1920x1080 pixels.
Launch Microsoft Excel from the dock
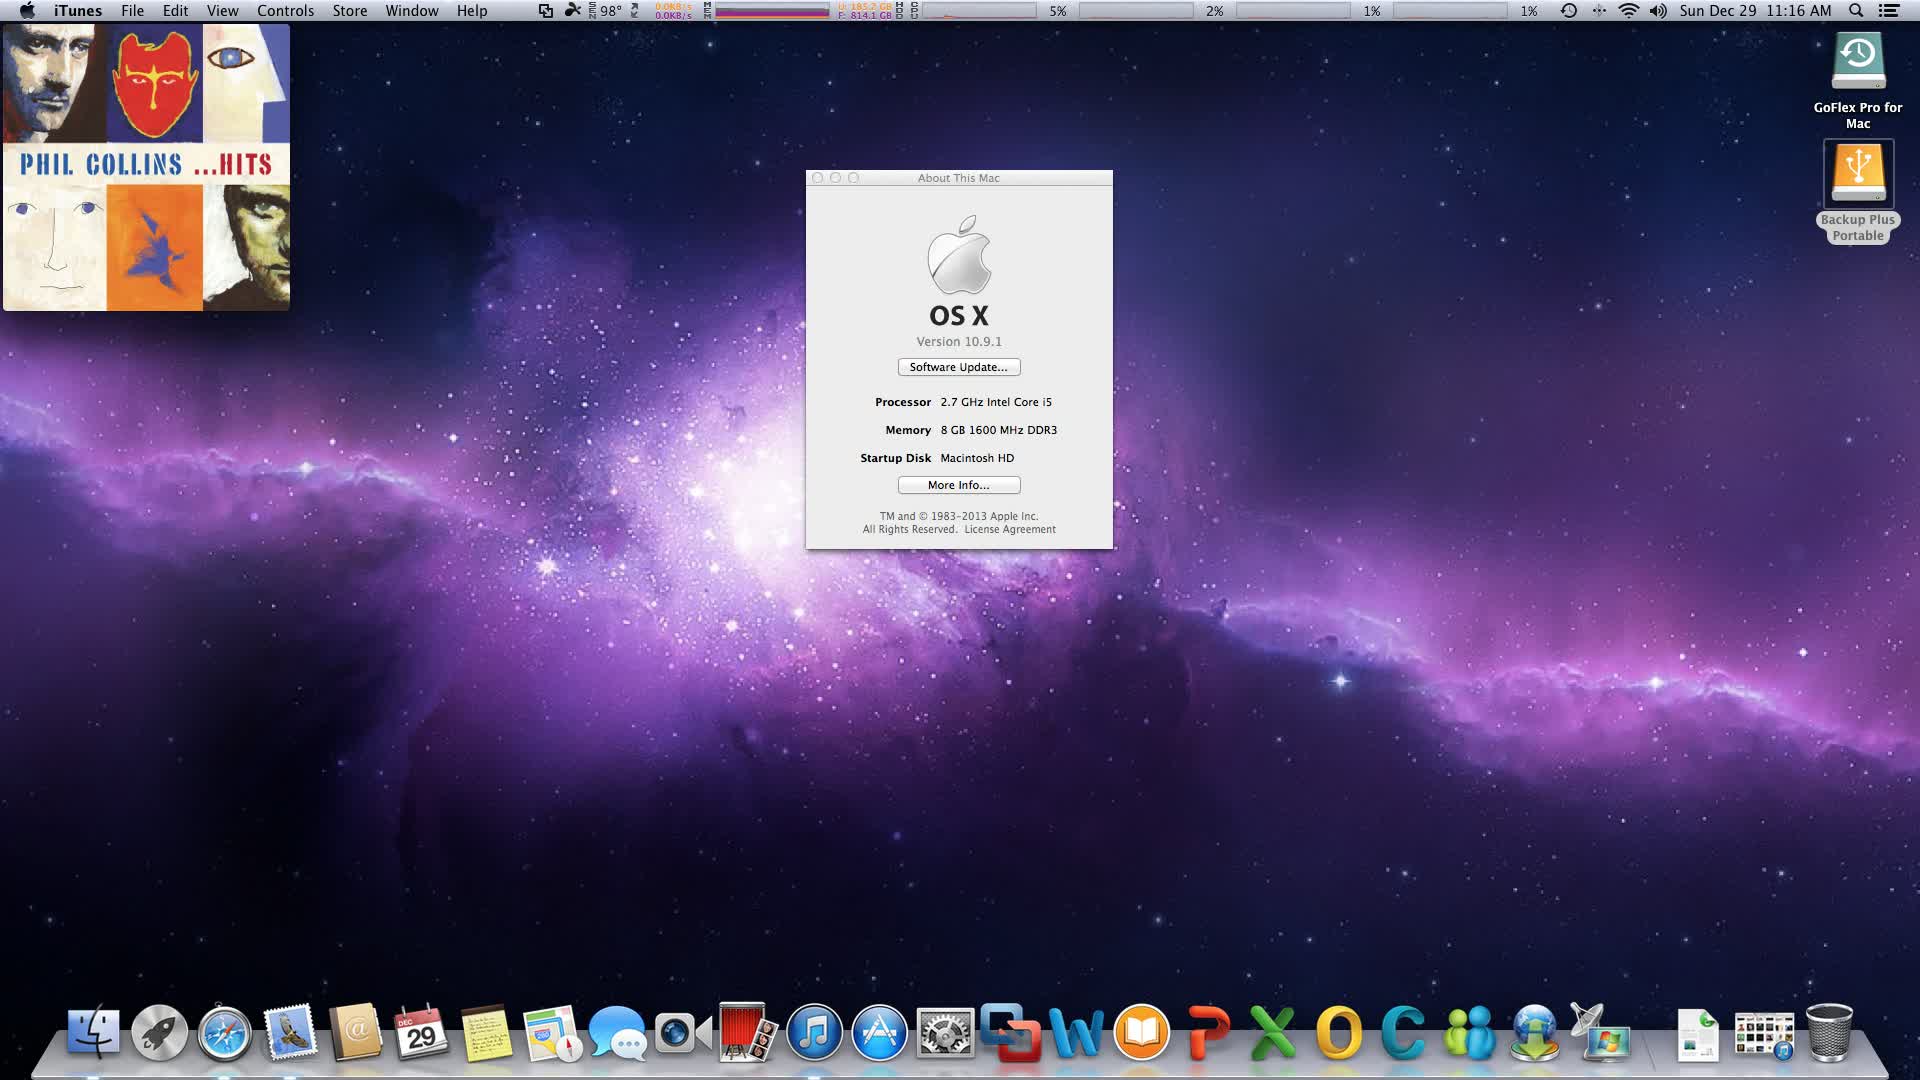point(1272,1033)
